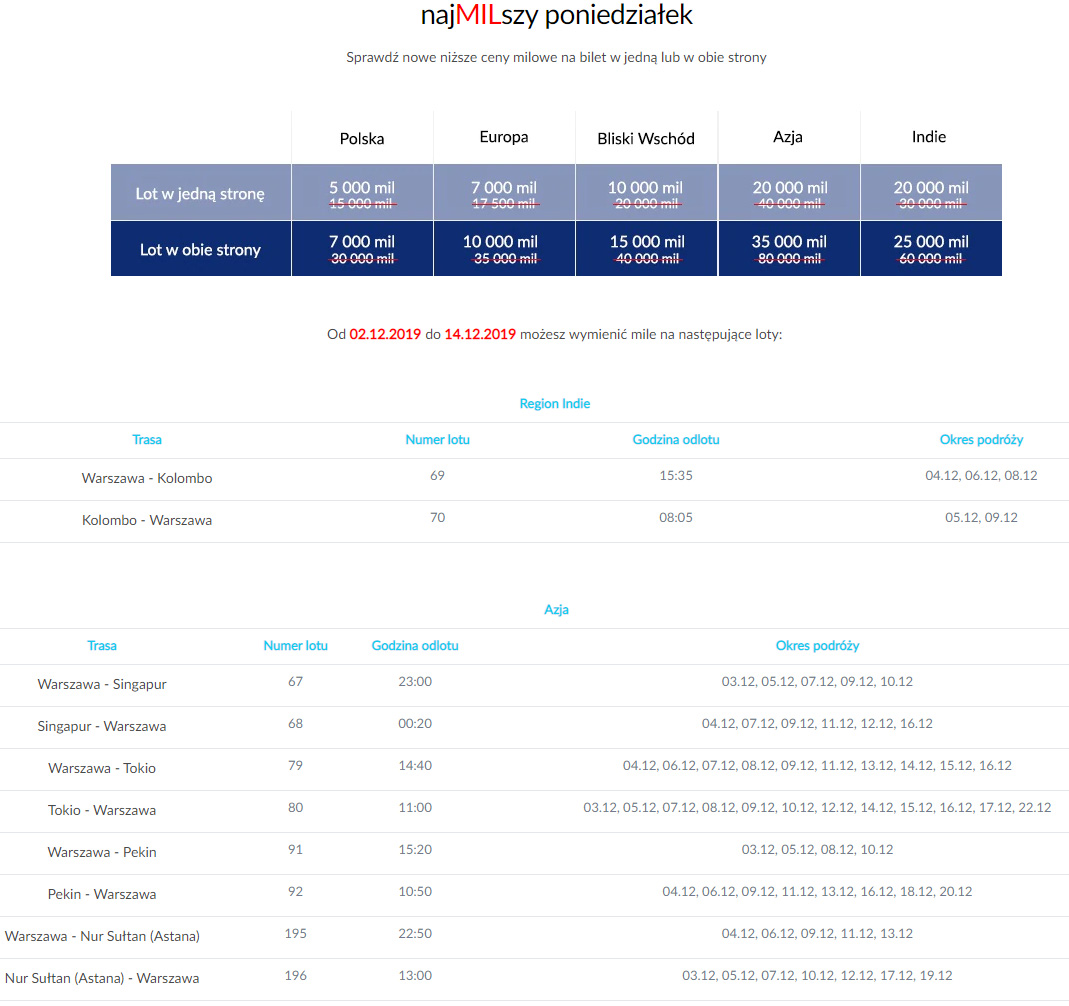Click flight number "67"
This screenshot has height=1006, width=1069.
295,681
